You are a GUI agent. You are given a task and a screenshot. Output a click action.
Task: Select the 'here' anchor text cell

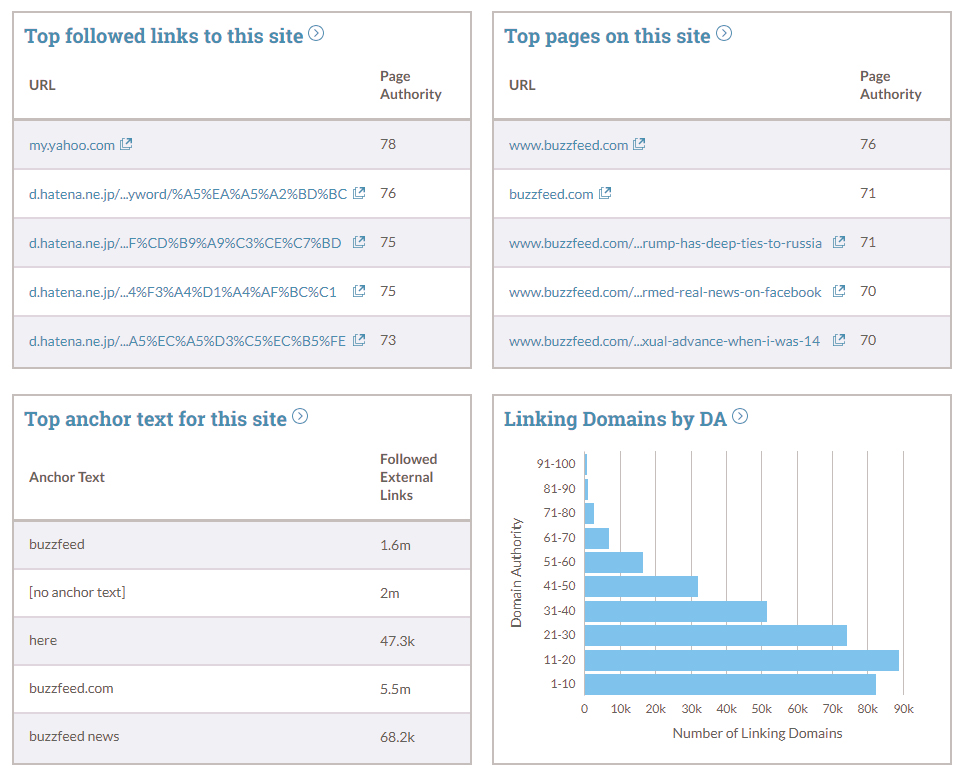tap(43, 640)
